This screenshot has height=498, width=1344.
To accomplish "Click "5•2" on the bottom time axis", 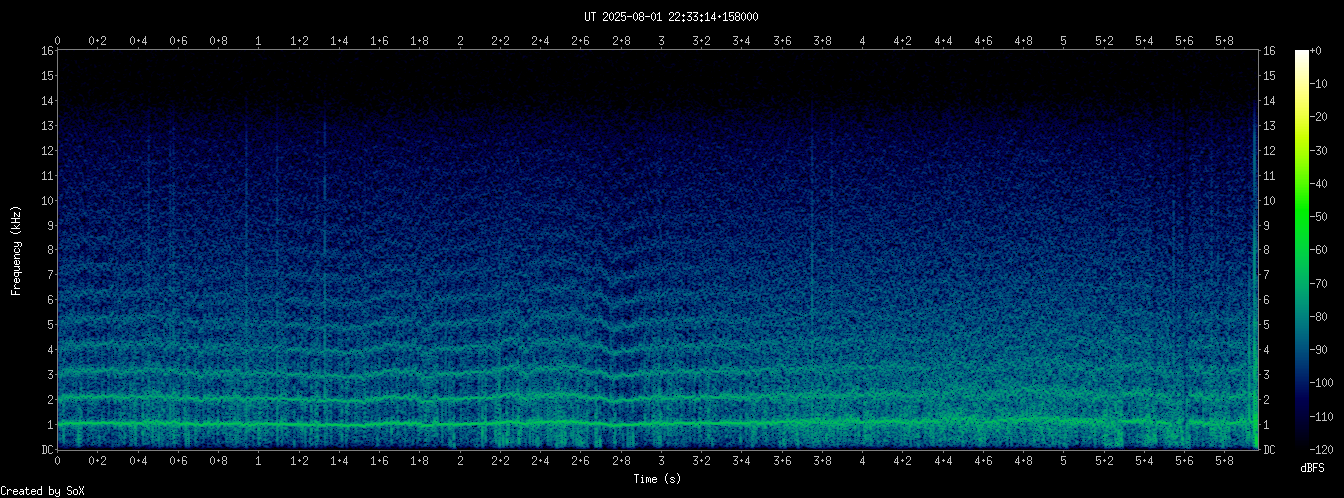I will [x=1104, y=461].
